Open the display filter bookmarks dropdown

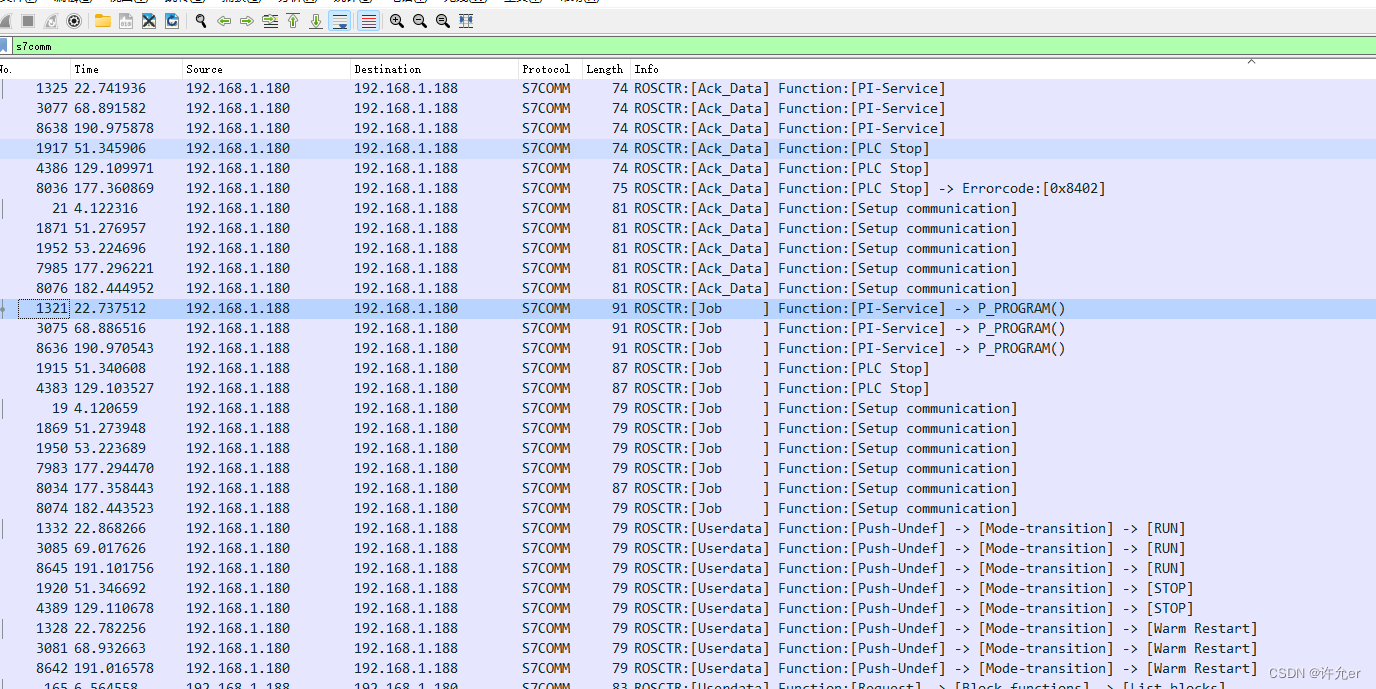click(7, 45)
